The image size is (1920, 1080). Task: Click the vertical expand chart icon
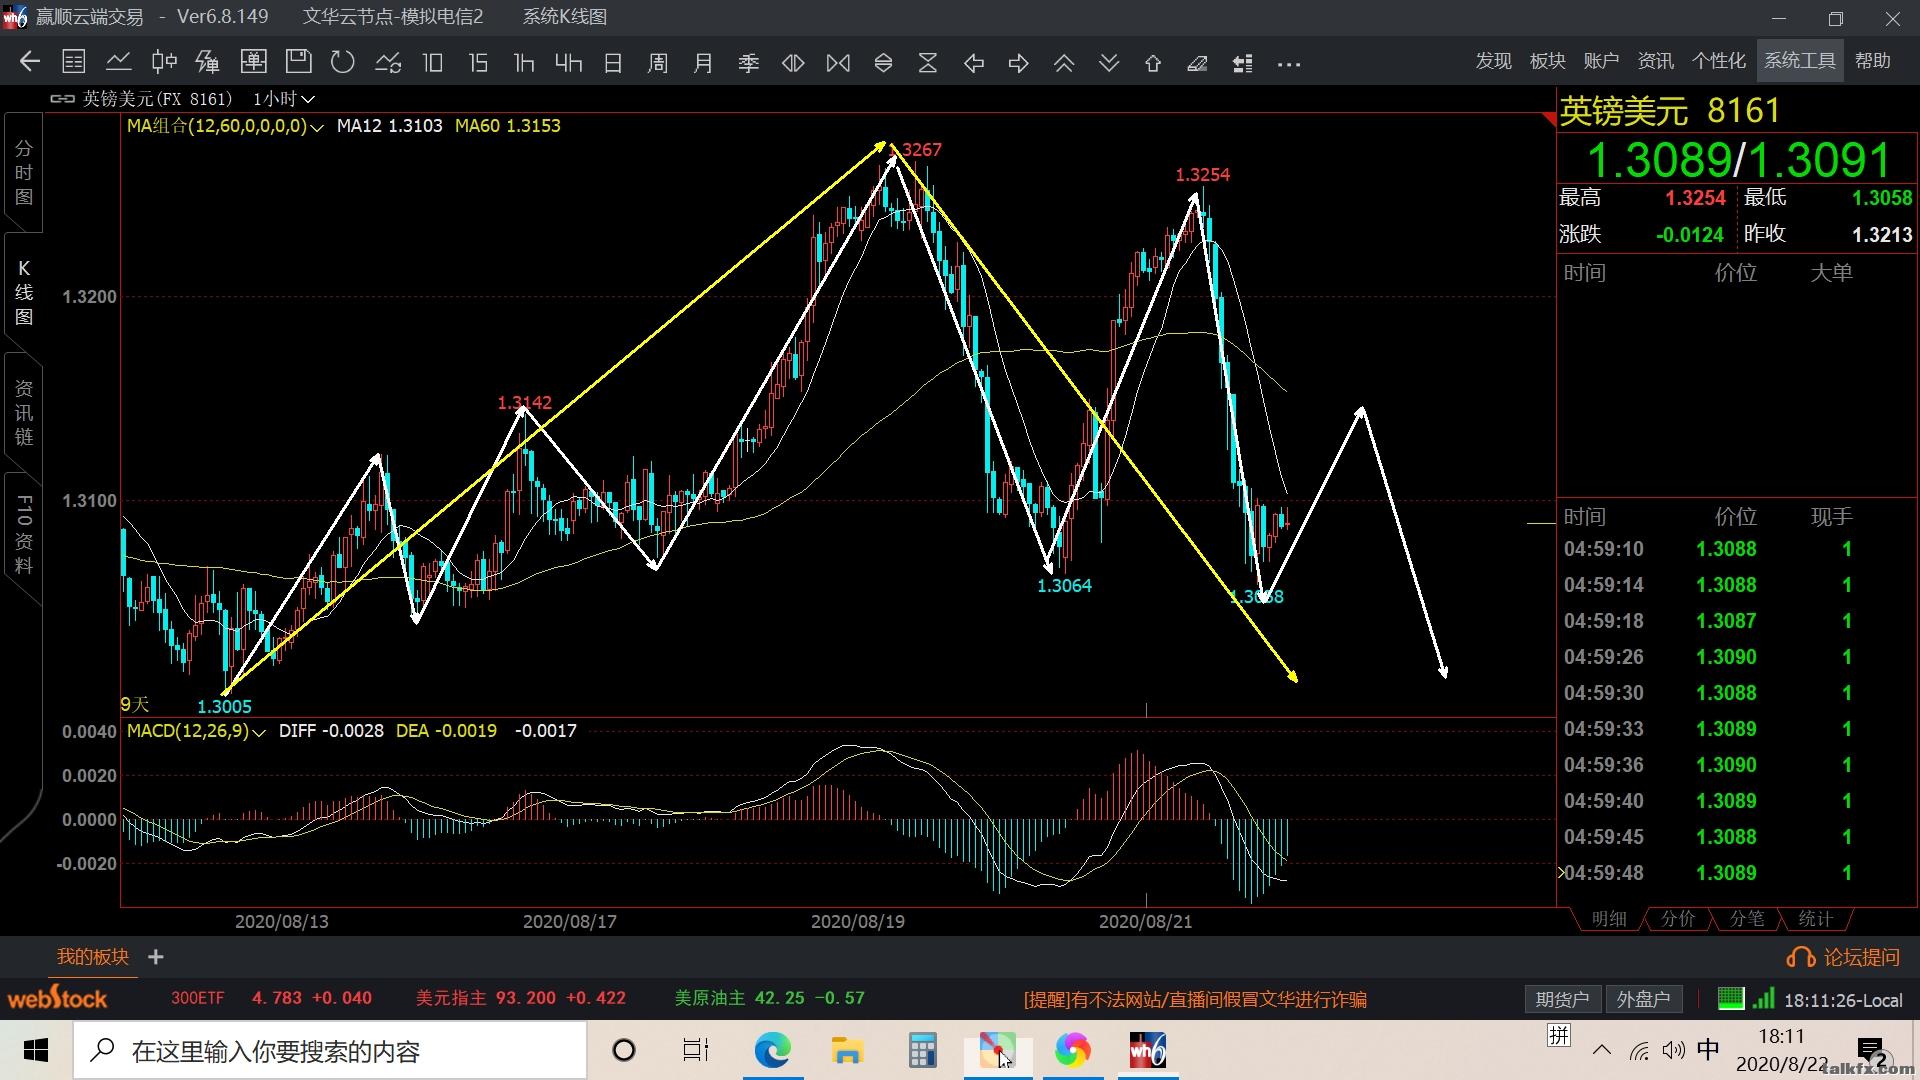click(x=883, y=63)
